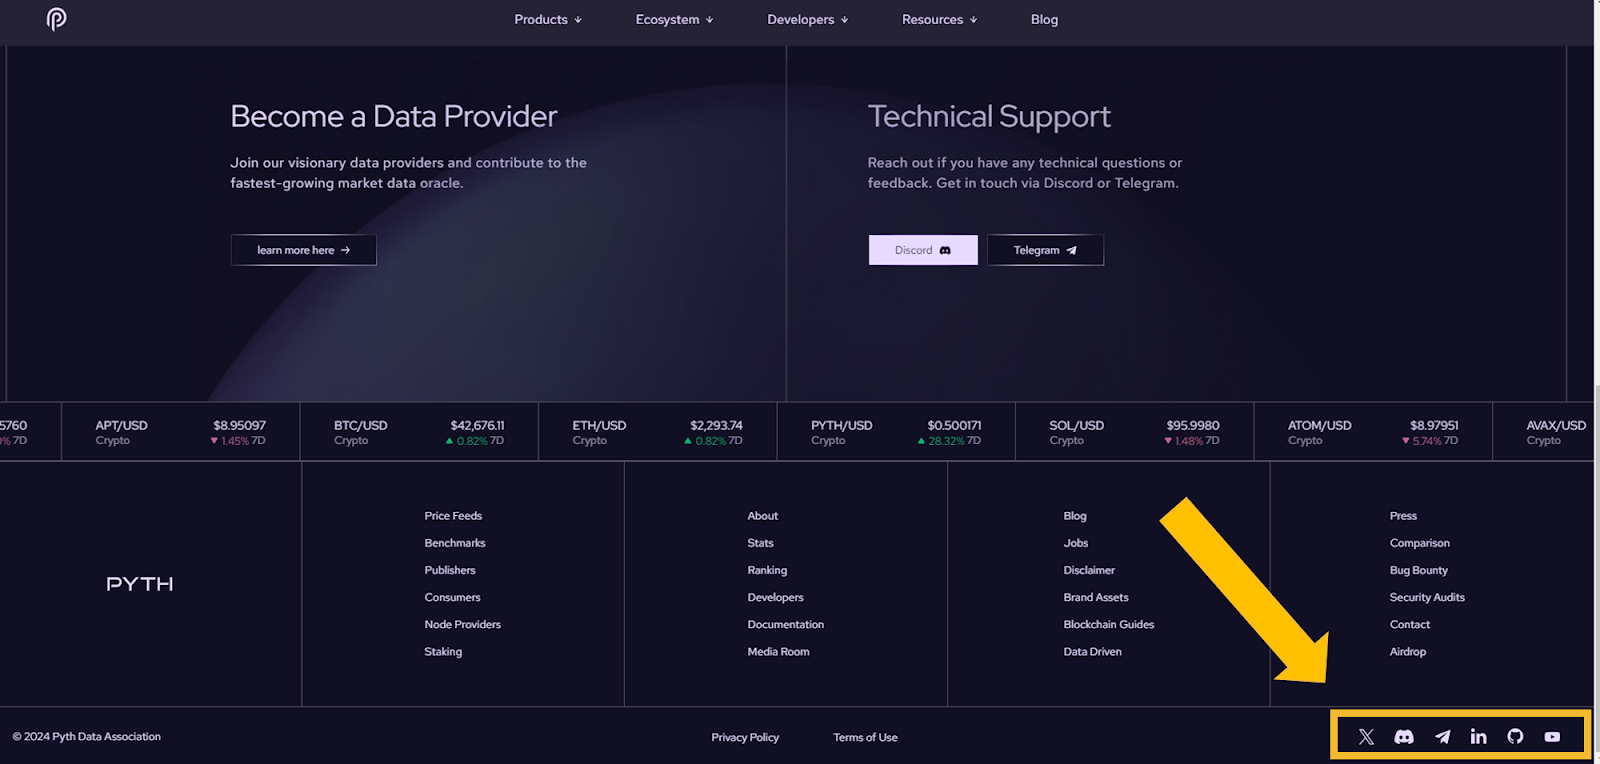This screenshot has width=1600, height=764.
Task: Open the Ranking footer link
Action: click(767, 570)
